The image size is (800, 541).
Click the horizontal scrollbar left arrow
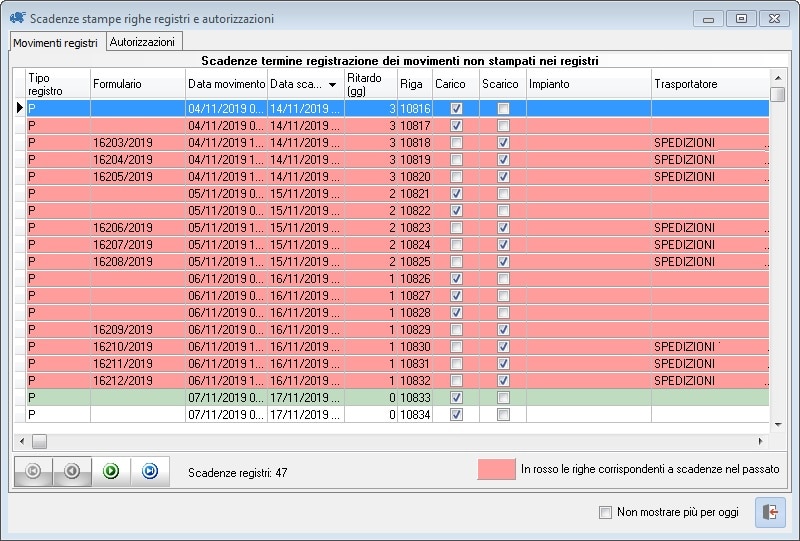[21, 441]
